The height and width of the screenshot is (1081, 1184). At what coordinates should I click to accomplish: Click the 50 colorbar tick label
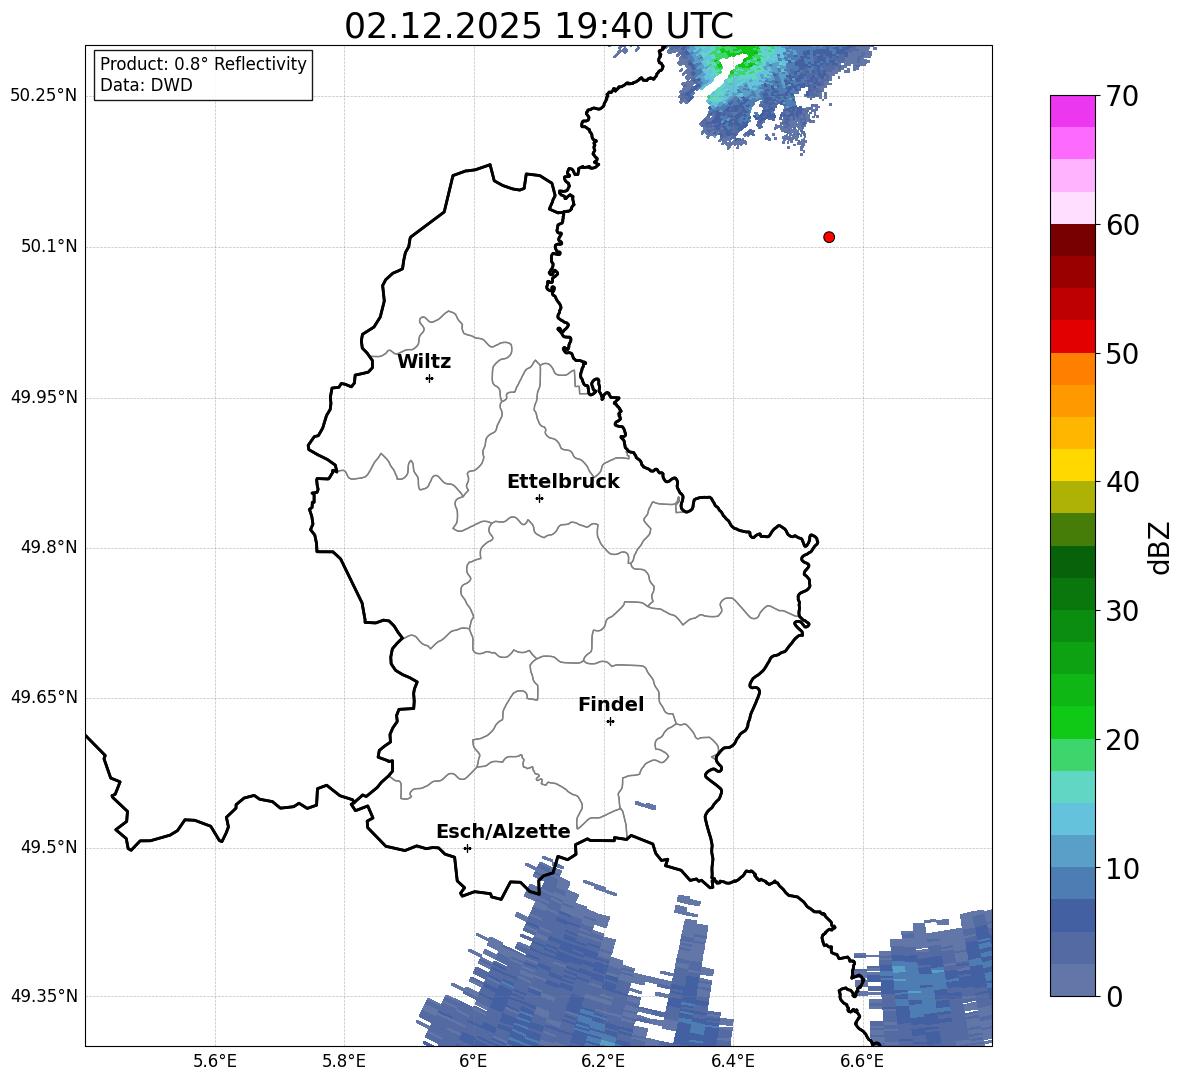(1122, 354)
